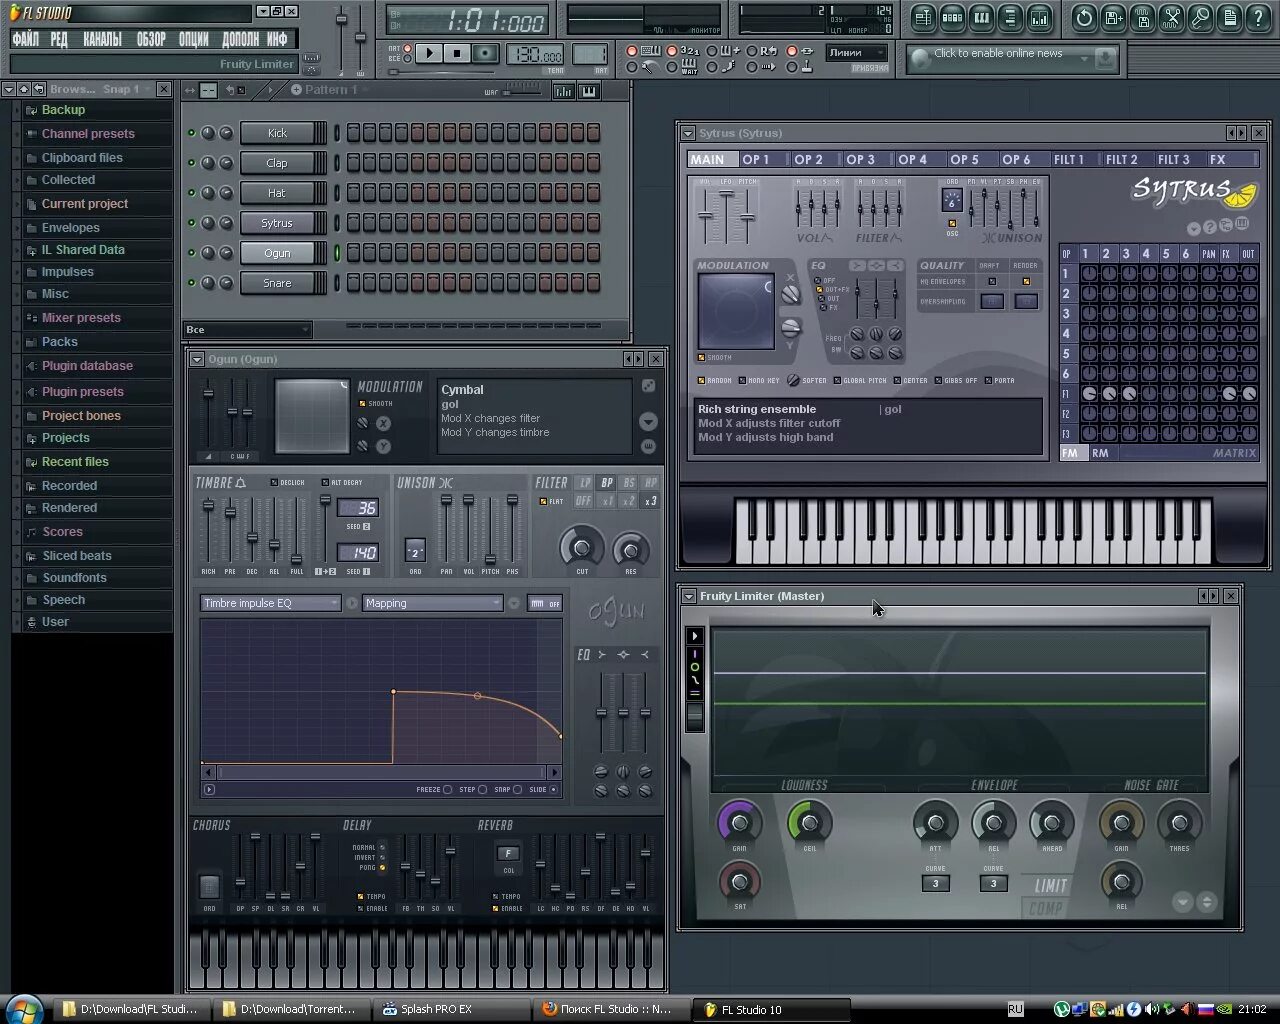Click the Record transport button

pyautogui.click(x=485, y=54)
